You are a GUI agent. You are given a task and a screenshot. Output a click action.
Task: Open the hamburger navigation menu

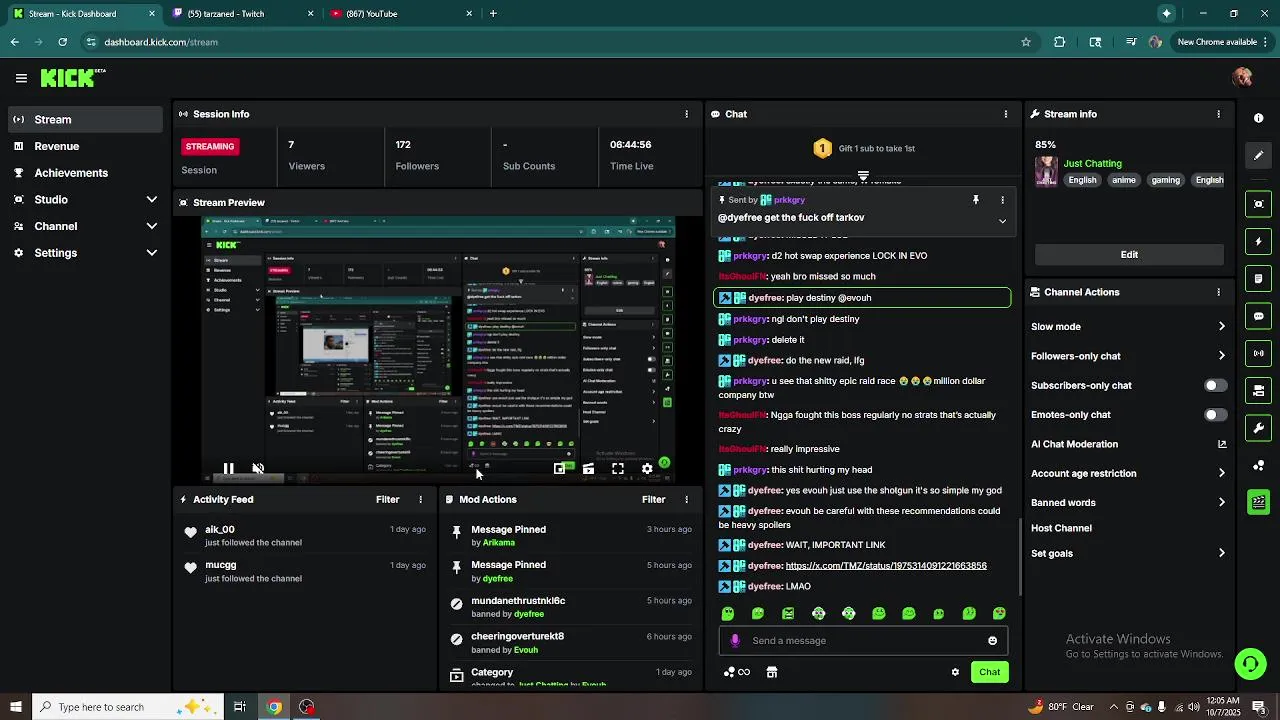point(21,78)
